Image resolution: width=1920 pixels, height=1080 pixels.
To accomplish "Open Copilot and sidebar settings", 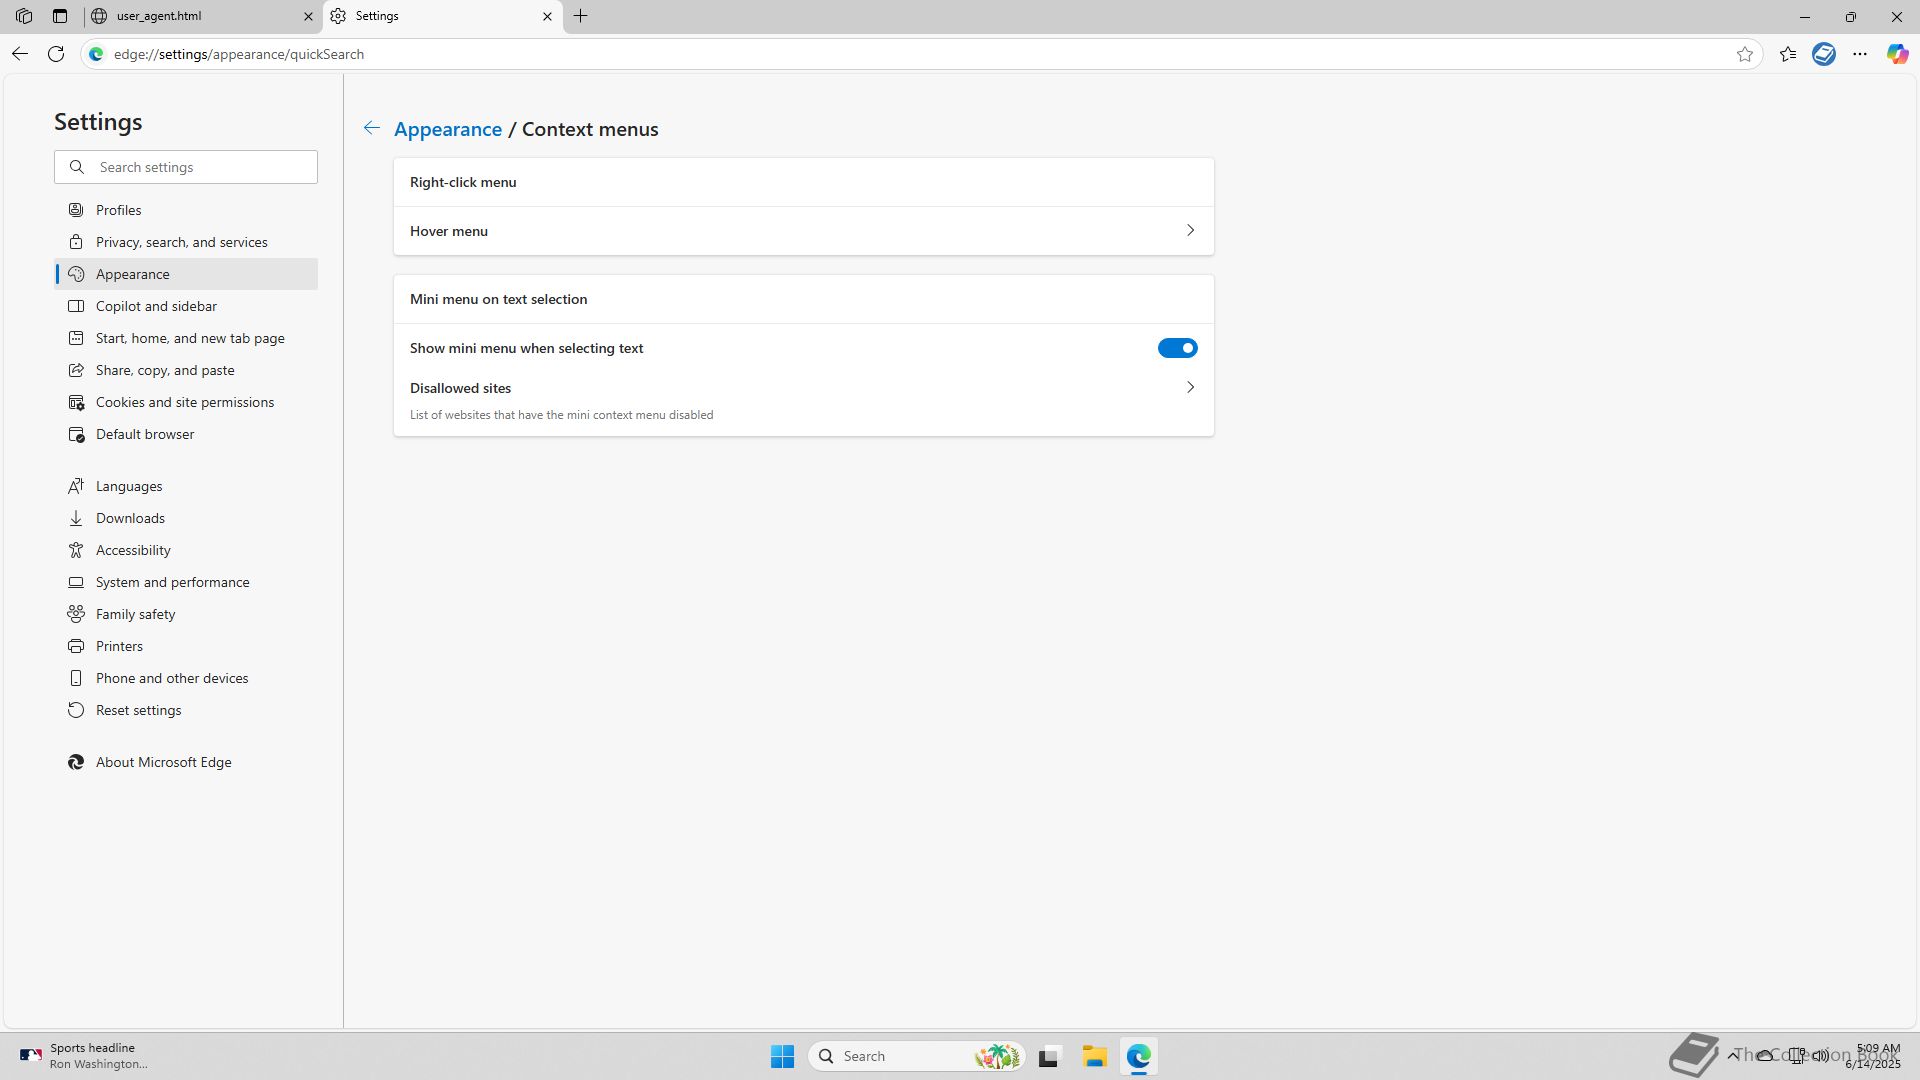I will [156, 306].
